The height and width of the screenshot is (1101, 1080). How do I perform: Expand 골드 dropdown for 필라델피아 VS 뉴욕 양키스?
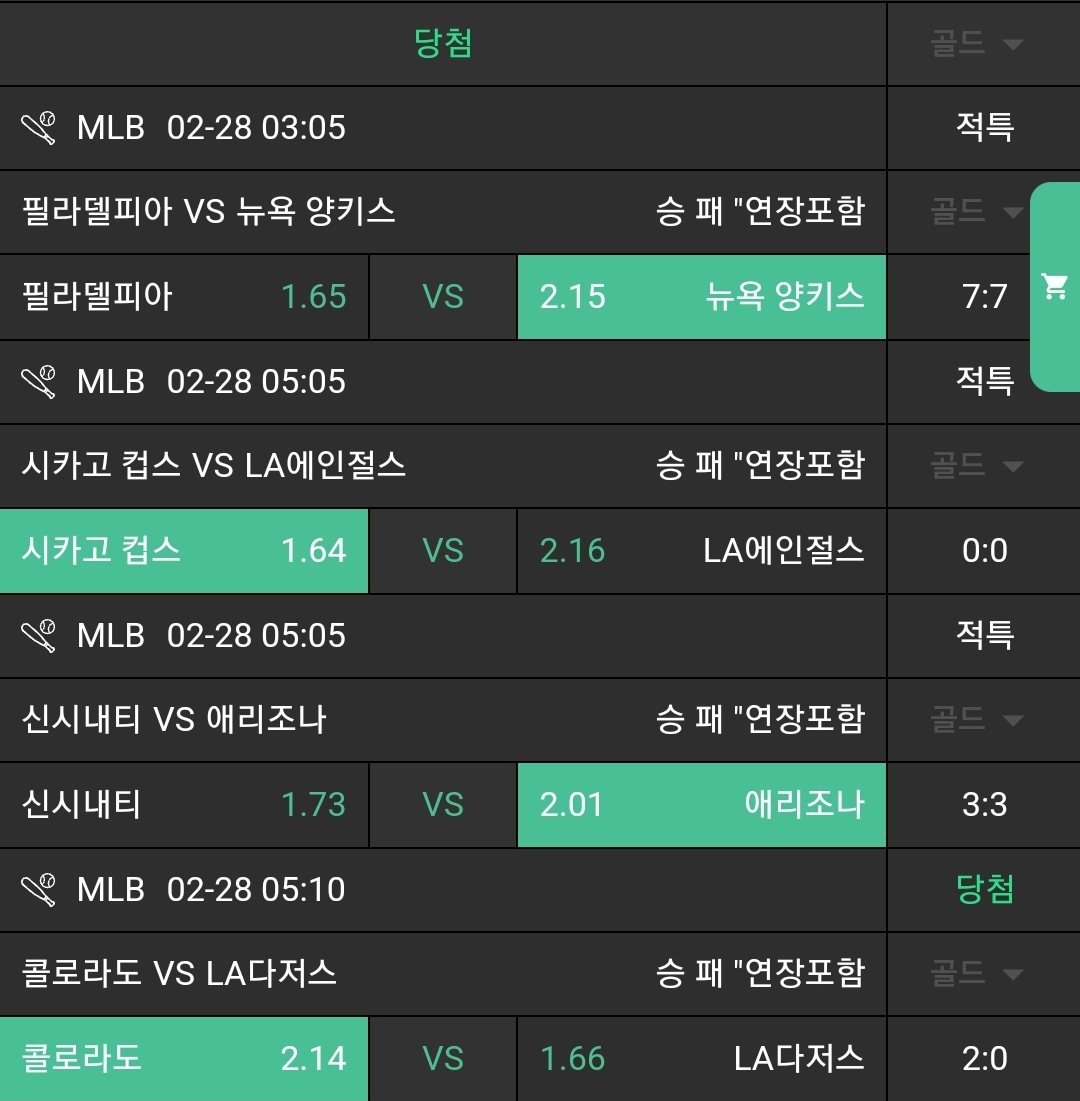point(977,212)
